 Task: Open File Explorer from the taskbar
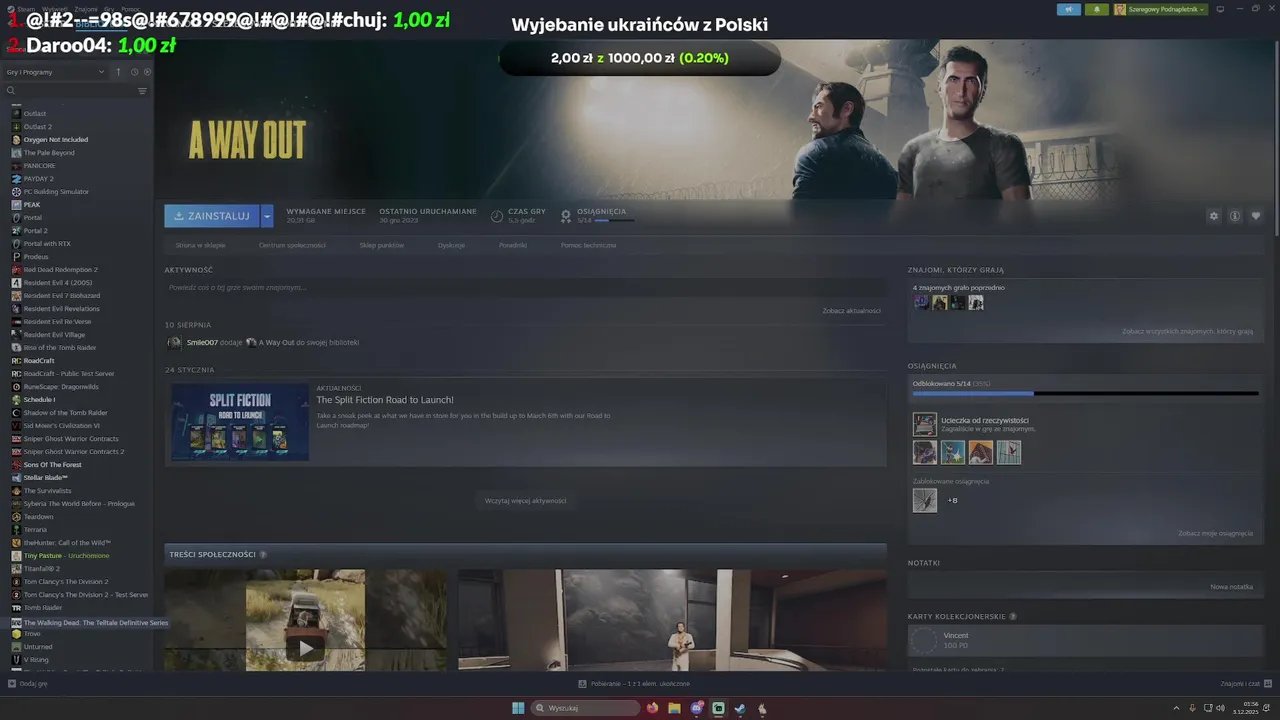(674, 708)
